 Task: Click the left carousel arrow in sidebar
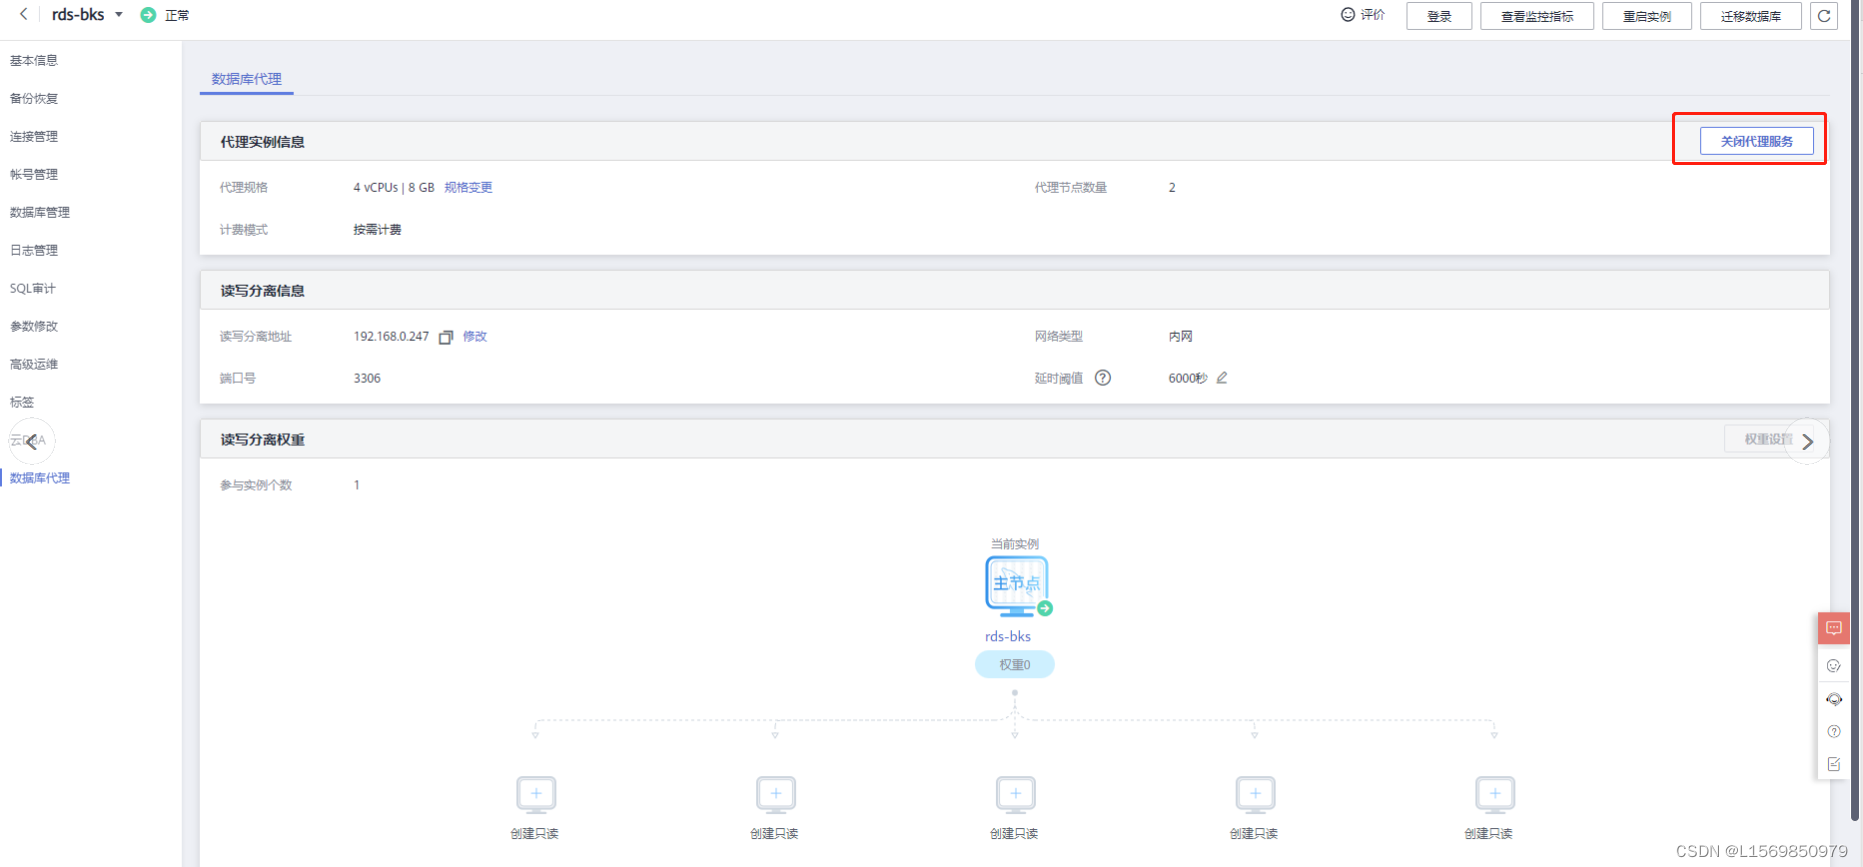[32, 441]
